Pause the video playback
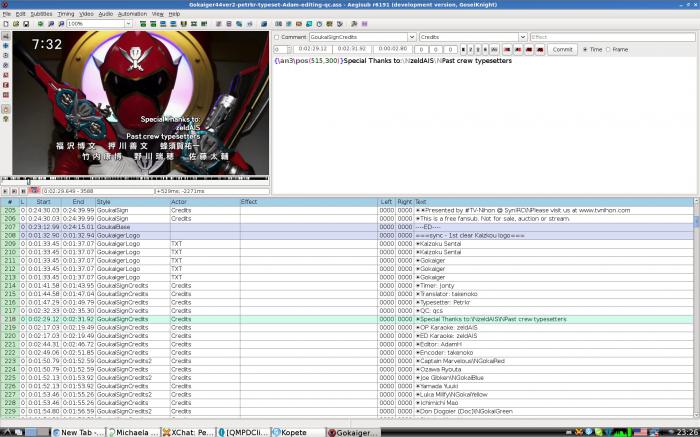Screen dimensions: 700x437 click(x=23, y=191)
